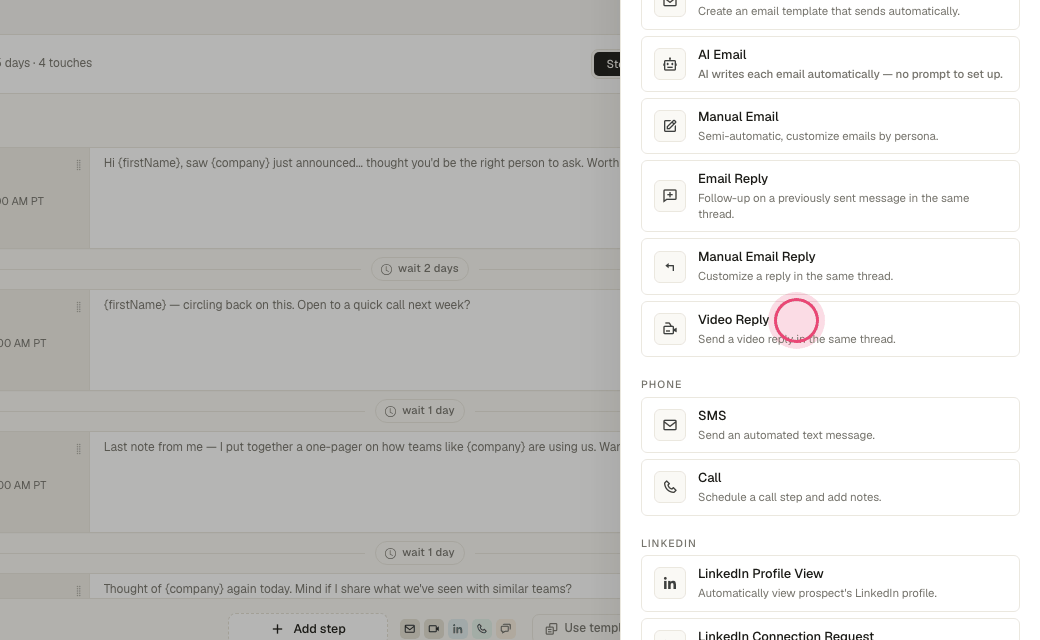Open 'Thought of {company} again today' message

[x=355, y=587]
